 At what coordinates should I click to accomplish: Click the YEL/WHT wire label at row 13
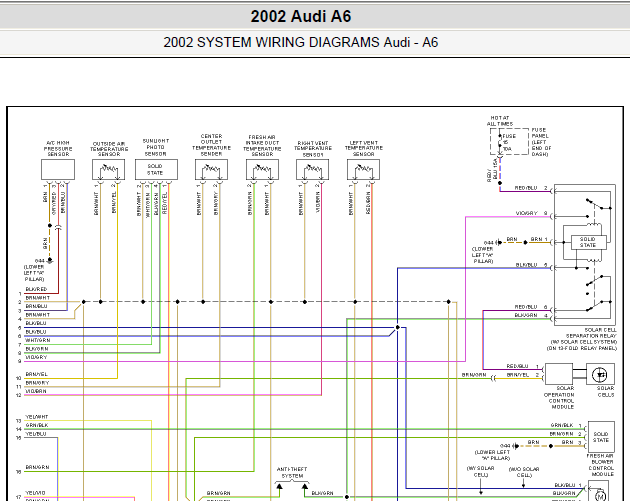37,417
